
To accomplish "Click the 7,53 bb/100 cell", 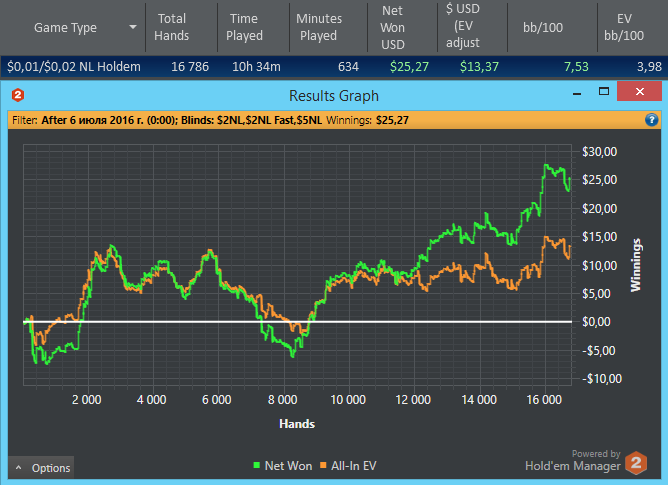I will point(576,67).
